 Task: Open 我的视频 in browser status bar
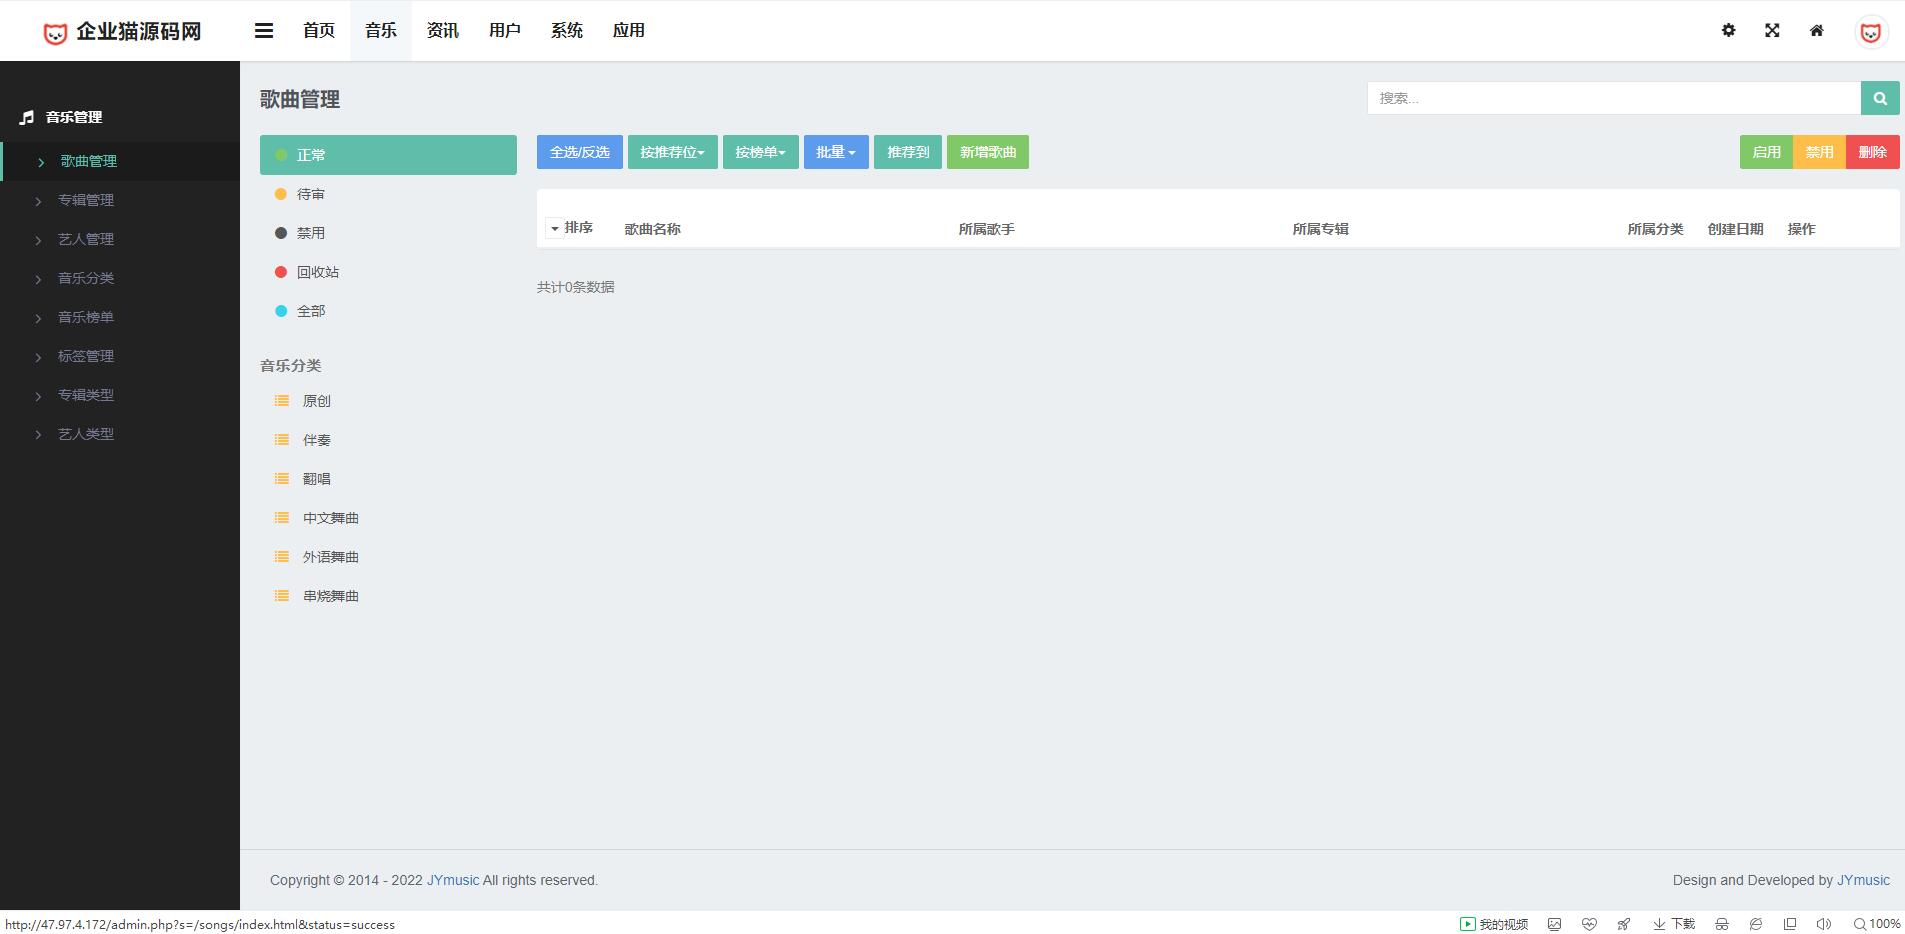coord(1494,924)
